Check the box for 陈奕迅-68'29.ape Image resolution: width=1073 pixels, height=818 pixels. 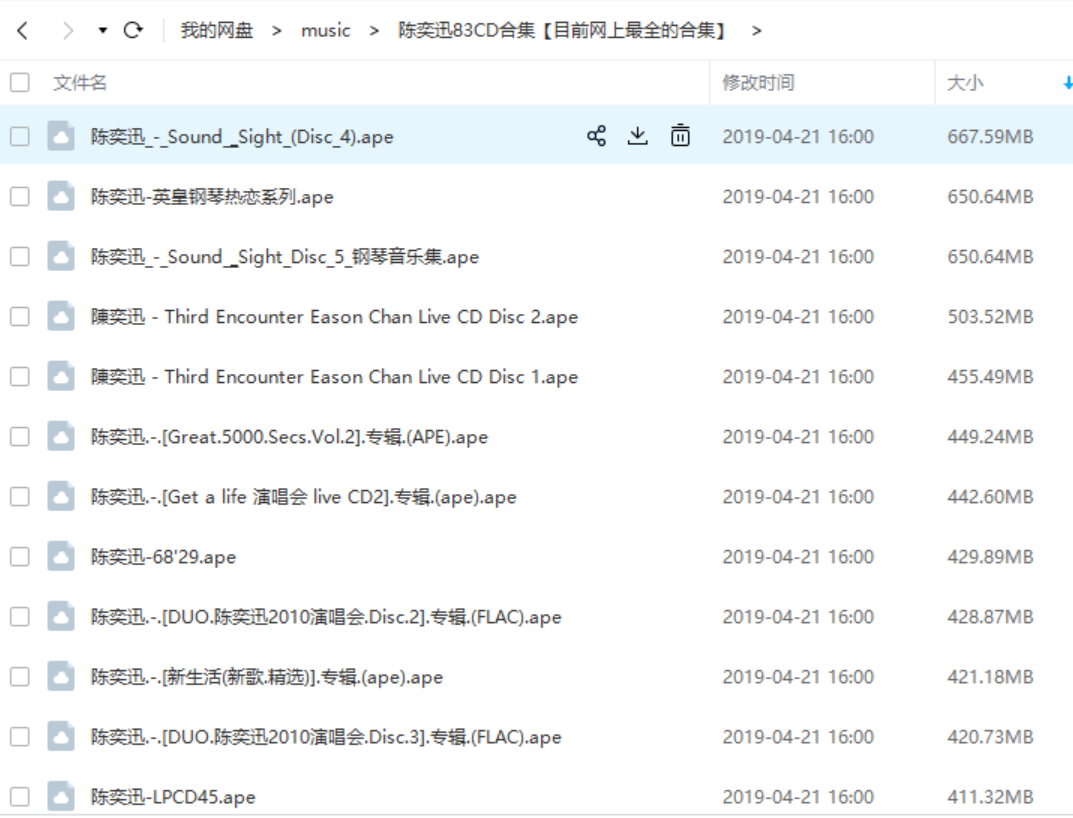[x=20, y=557]
